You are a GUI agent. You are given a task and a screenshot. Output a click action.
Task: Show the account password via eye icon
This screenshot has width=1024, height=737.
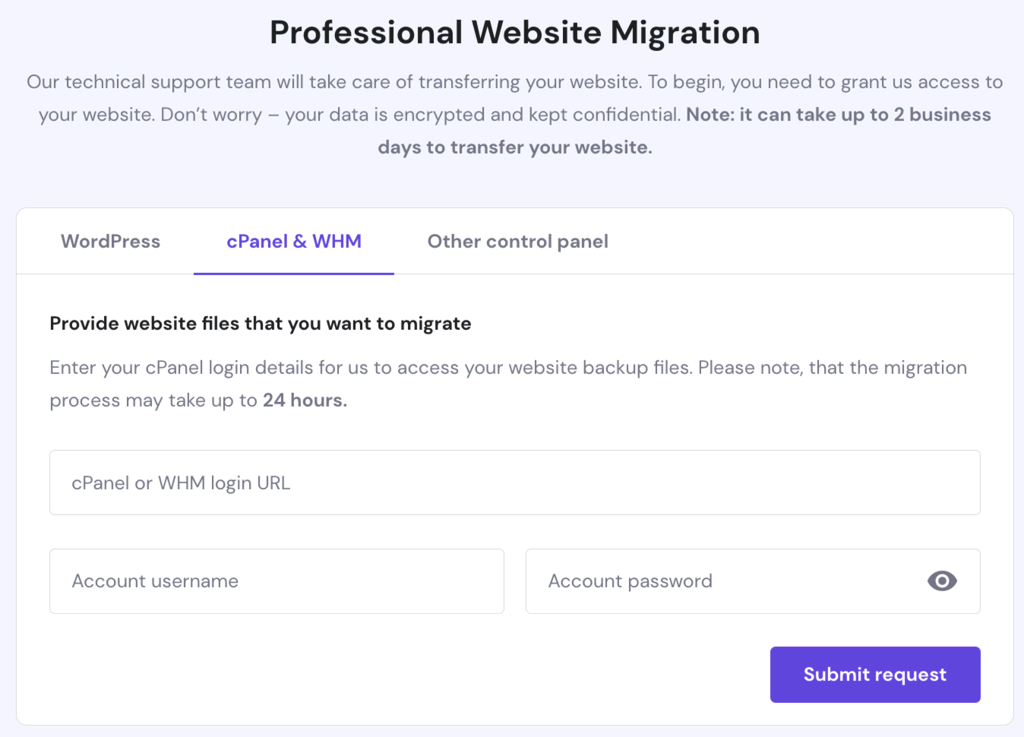click(942, 581)
